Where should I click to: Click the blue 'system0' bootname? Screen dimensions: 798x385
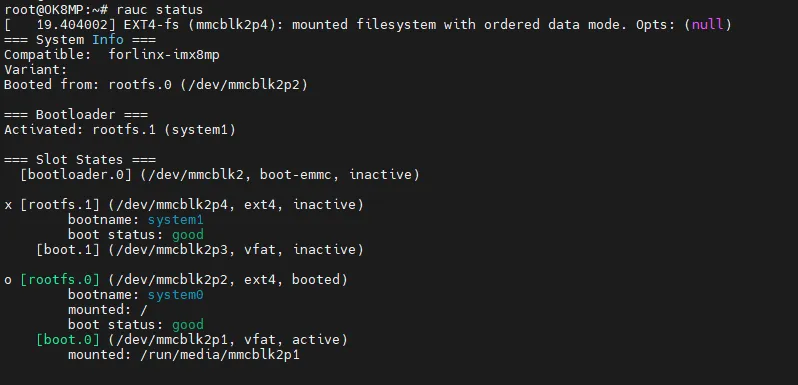coord(176,294)
